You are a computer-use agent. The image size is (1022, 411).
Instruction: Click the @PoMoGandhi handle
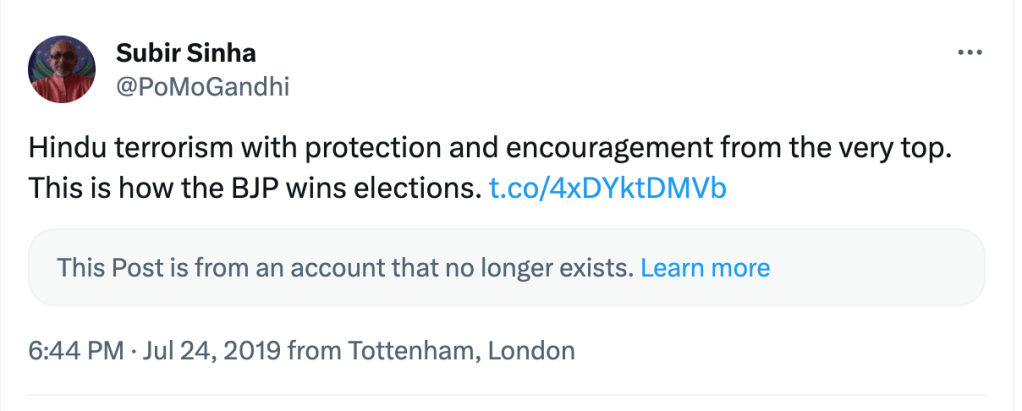[x=203, y=87]
